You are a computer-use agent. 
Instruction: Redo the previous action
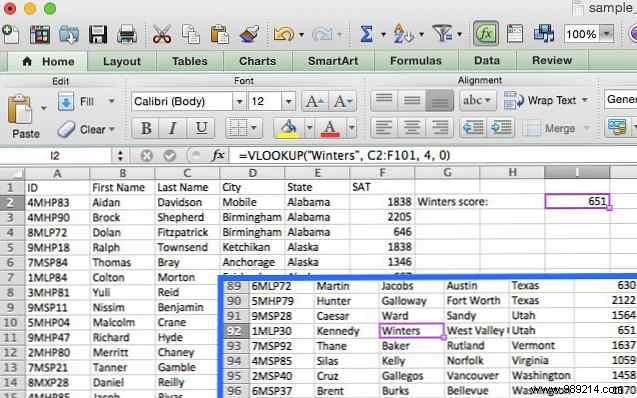pyautogui.click(x=322, y=35)
